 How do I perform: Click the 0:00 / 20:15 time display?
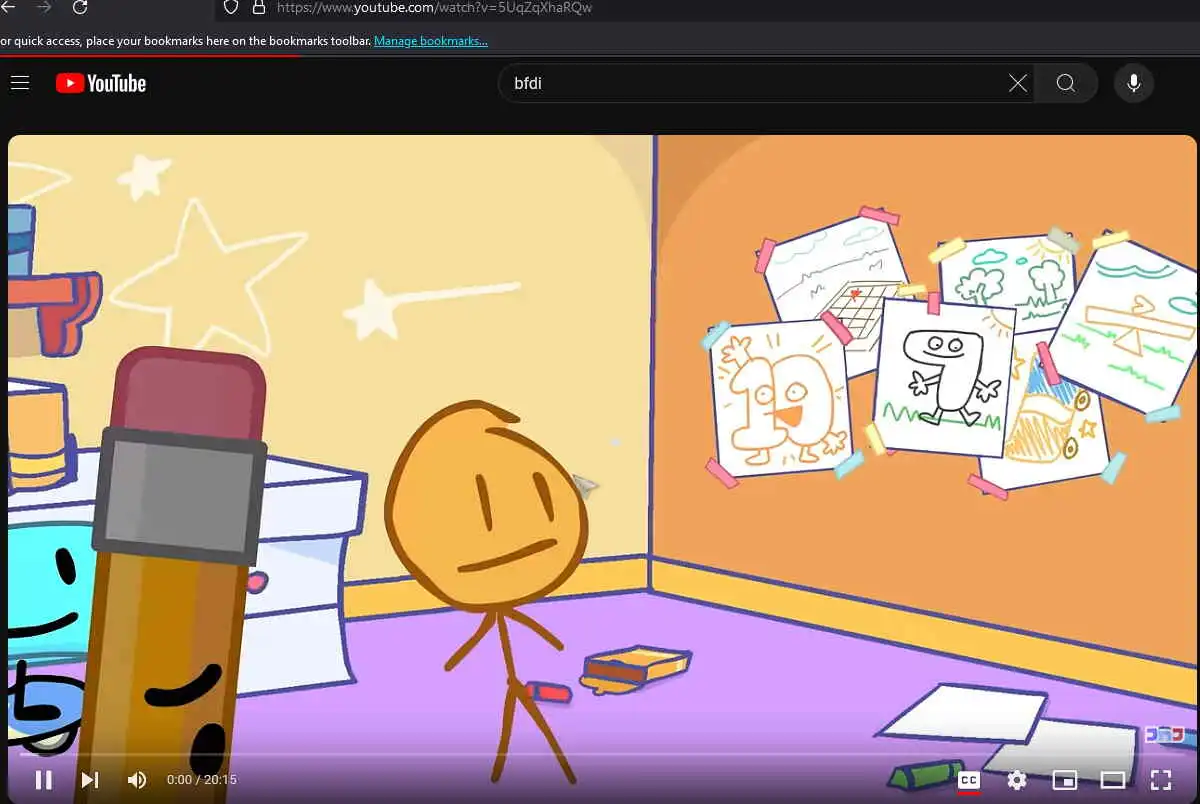pos(202,780)
